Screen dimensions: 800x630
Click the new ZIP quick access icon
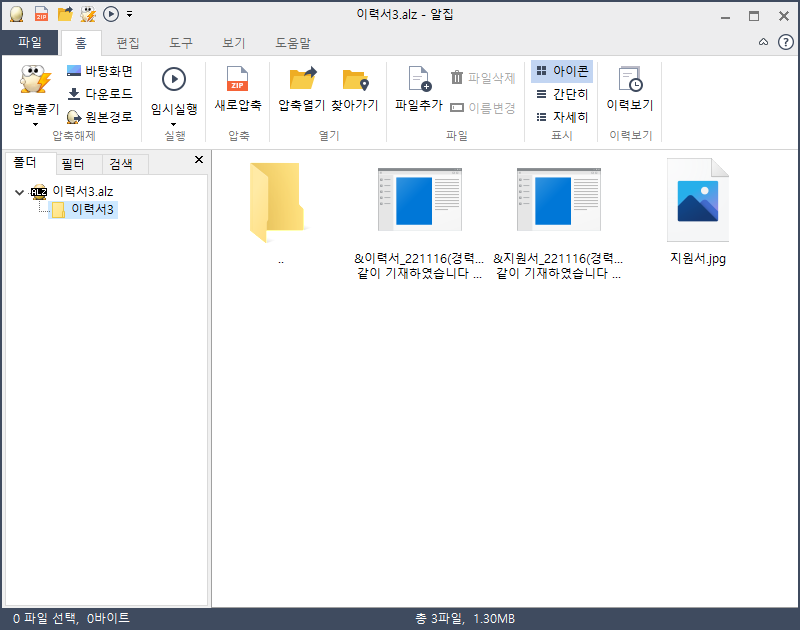click(41, 14)
